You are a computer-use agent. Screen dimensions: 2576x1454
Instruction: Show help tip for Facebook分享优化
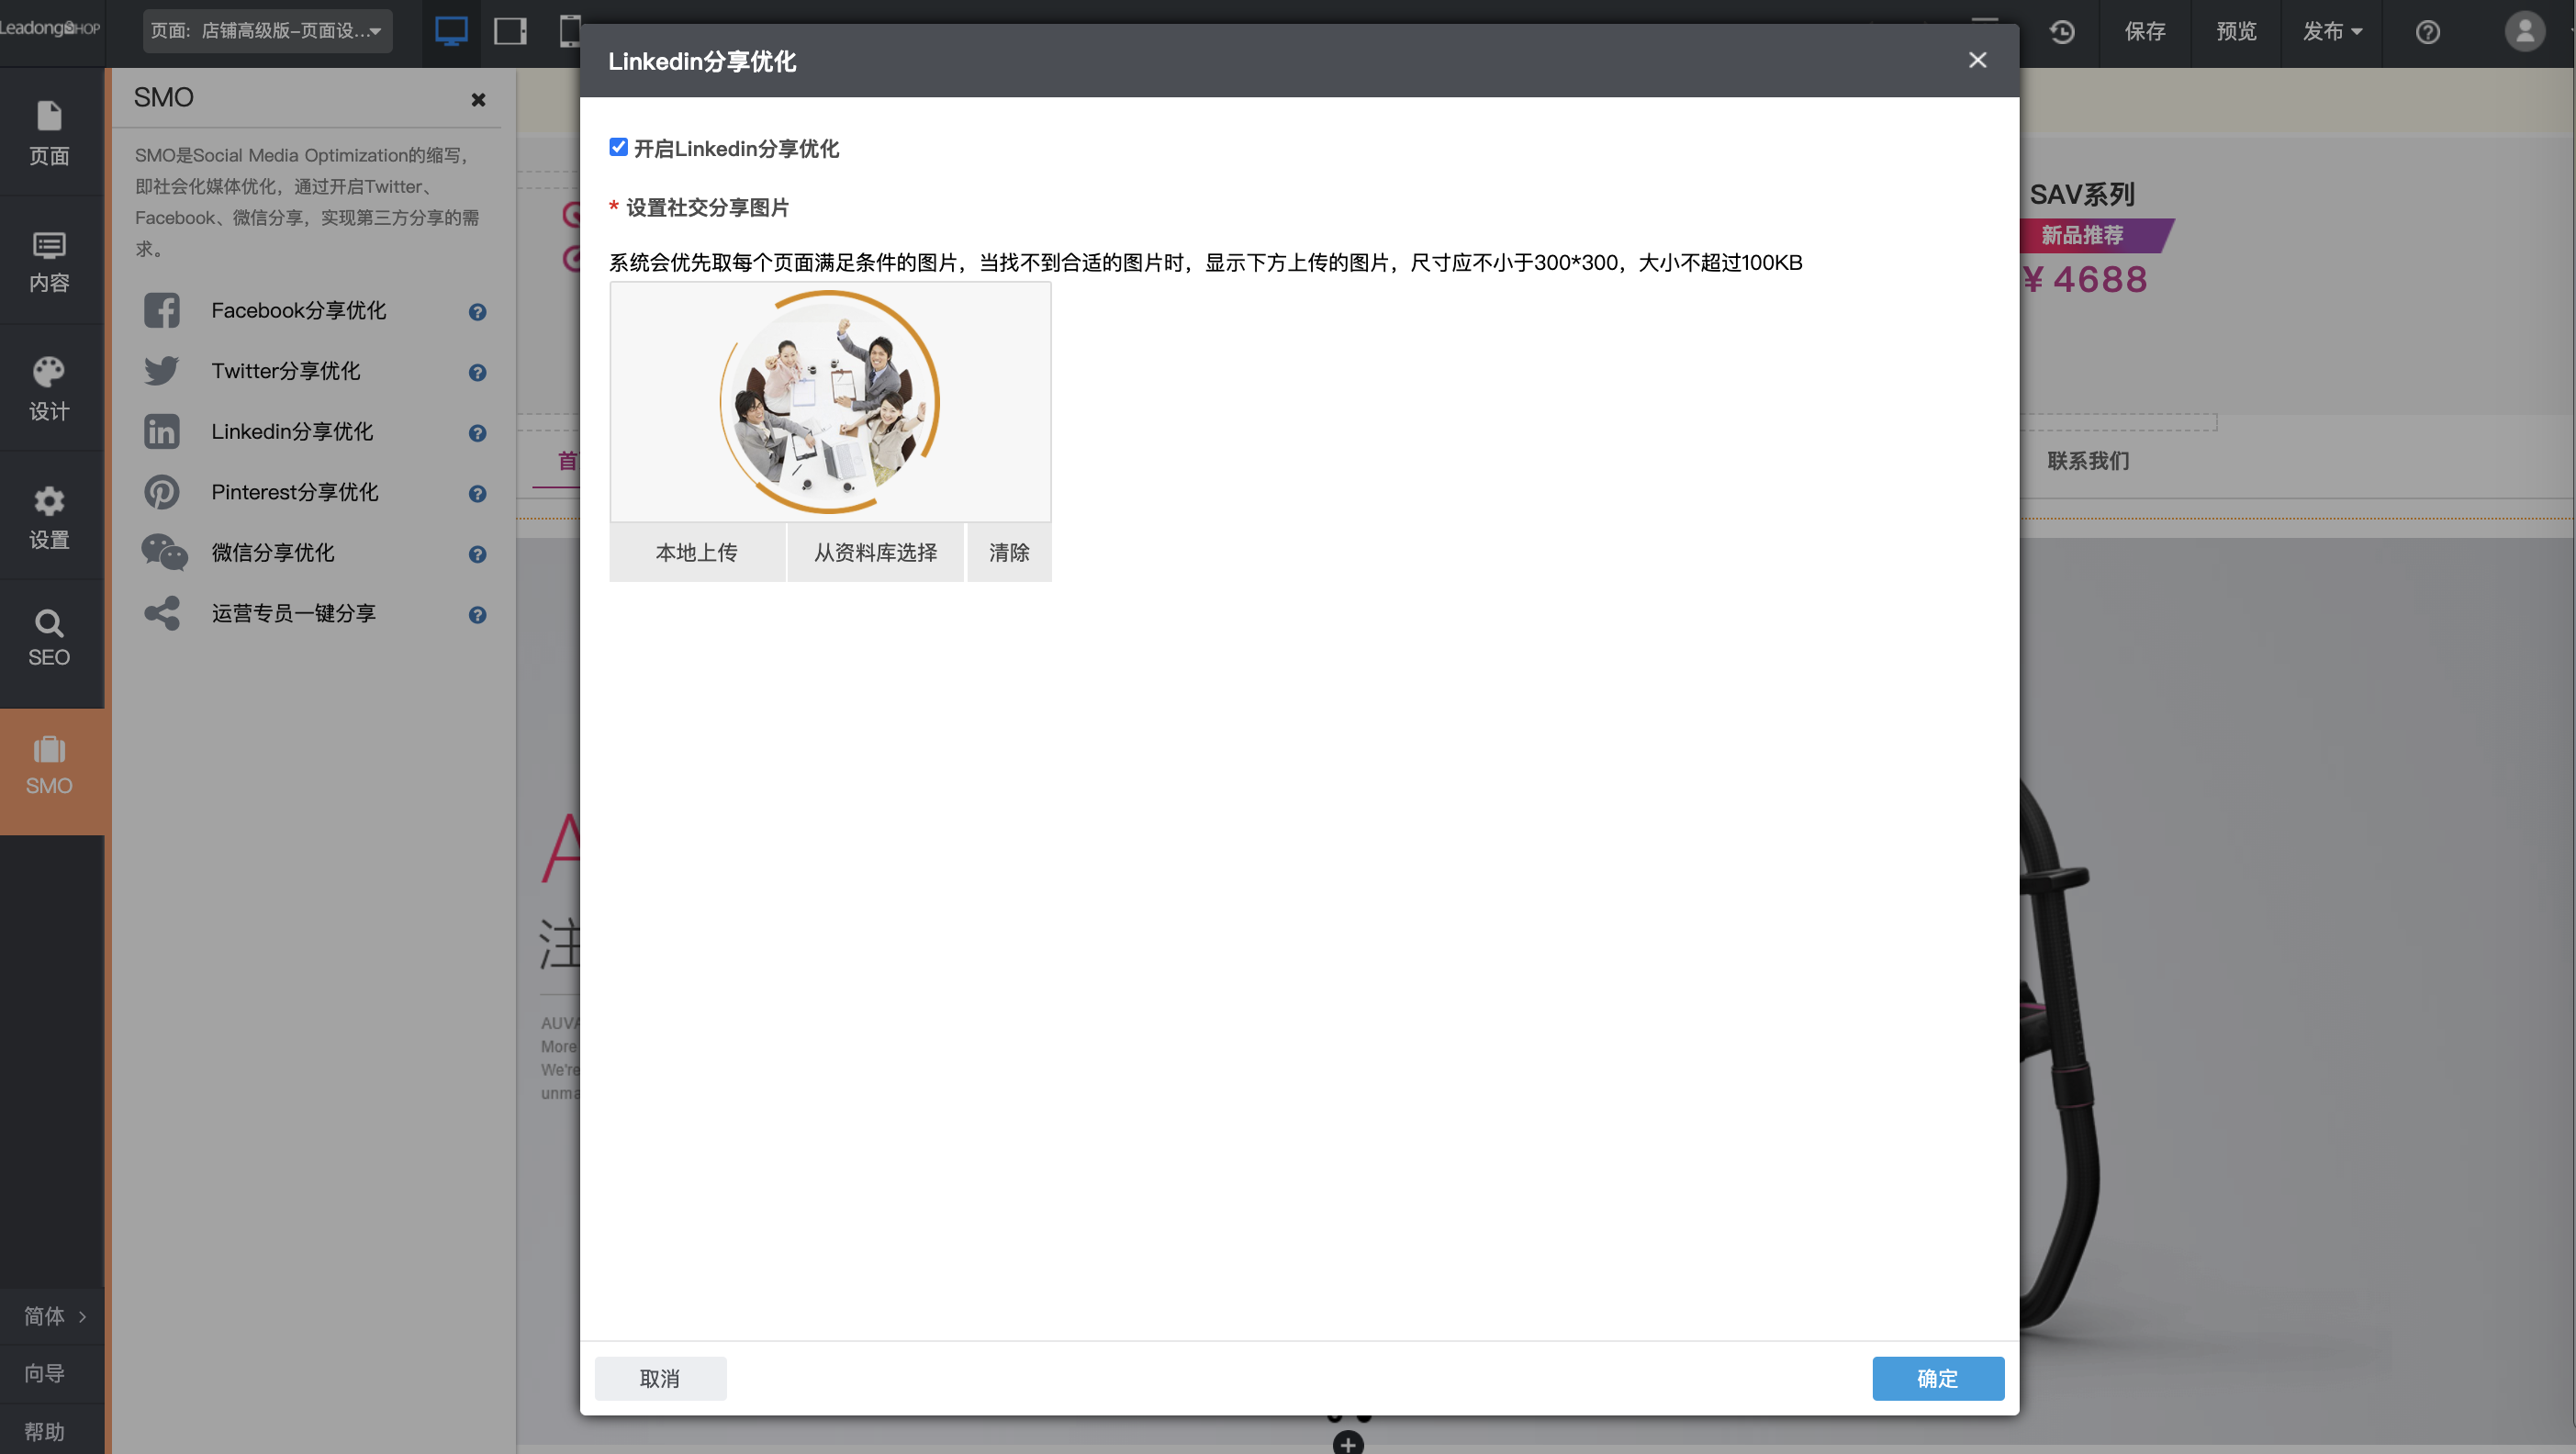click(477, 312)
